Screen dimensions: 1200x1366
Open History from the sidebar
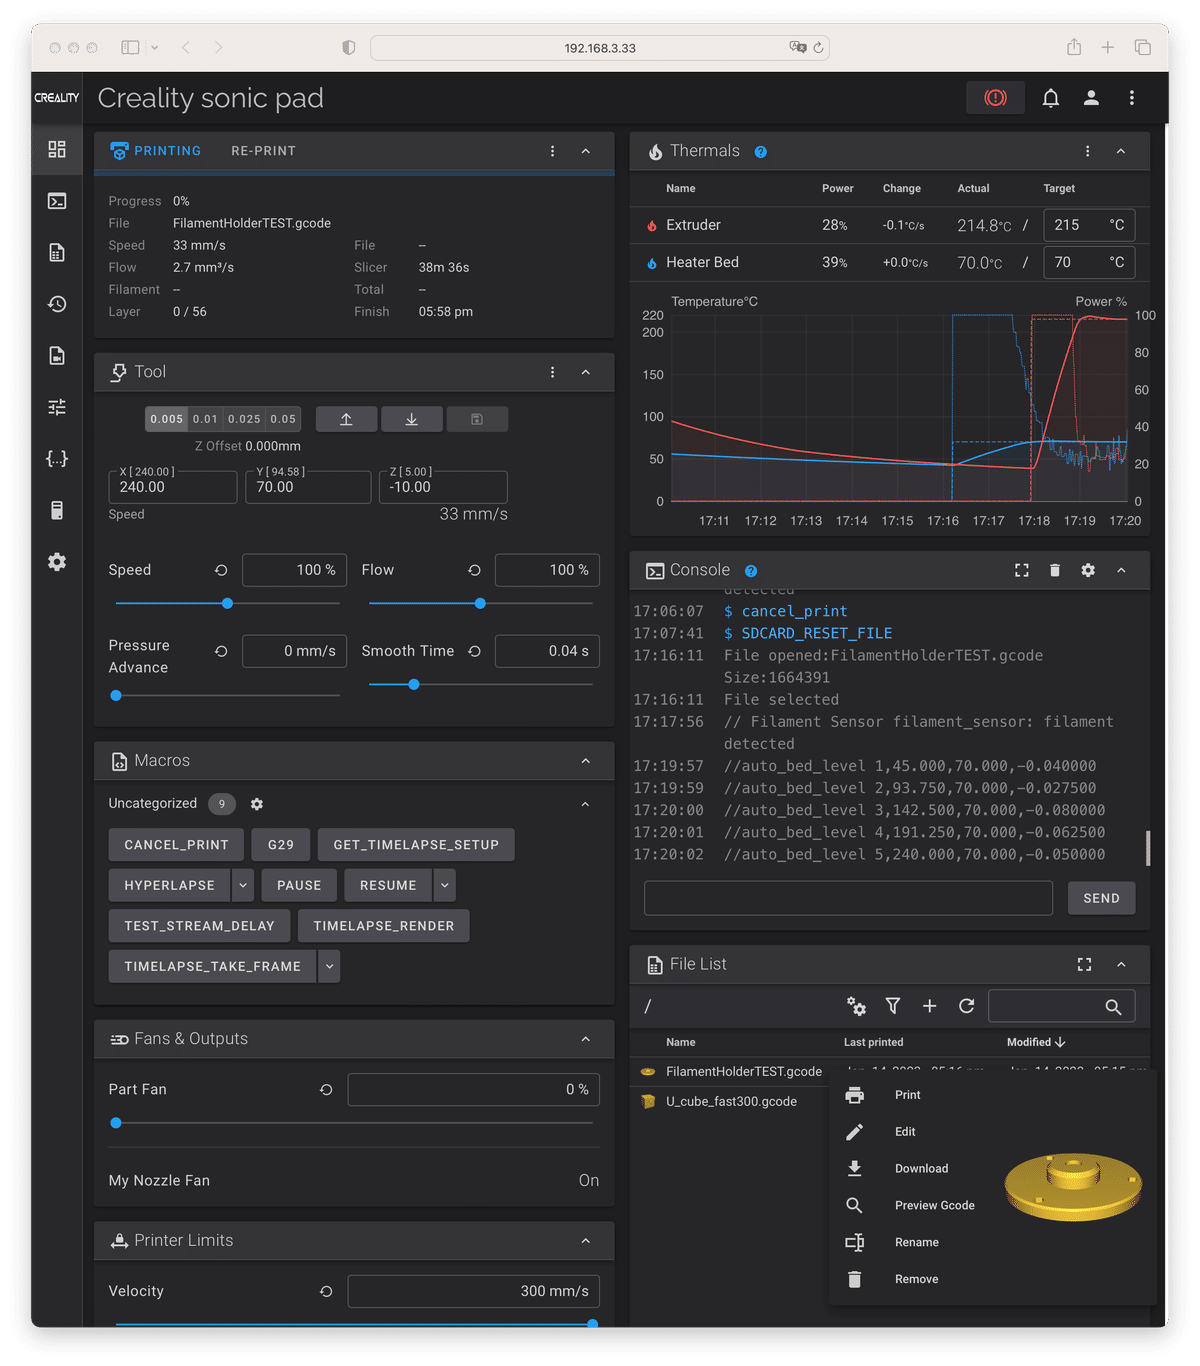(57, 304)
